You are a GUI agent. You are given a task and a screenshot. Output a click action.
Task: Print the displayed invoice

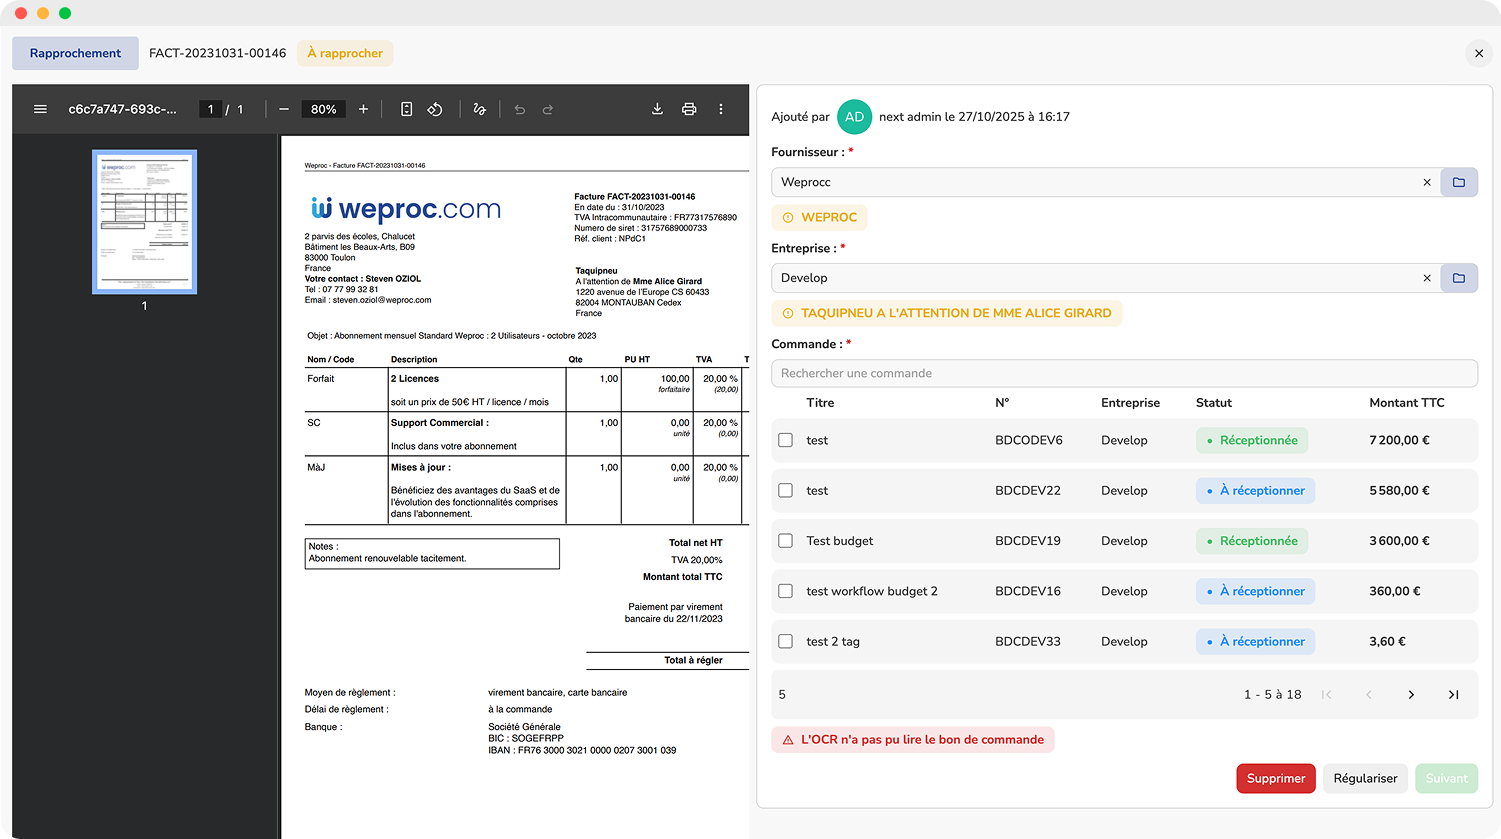[689, 109]
